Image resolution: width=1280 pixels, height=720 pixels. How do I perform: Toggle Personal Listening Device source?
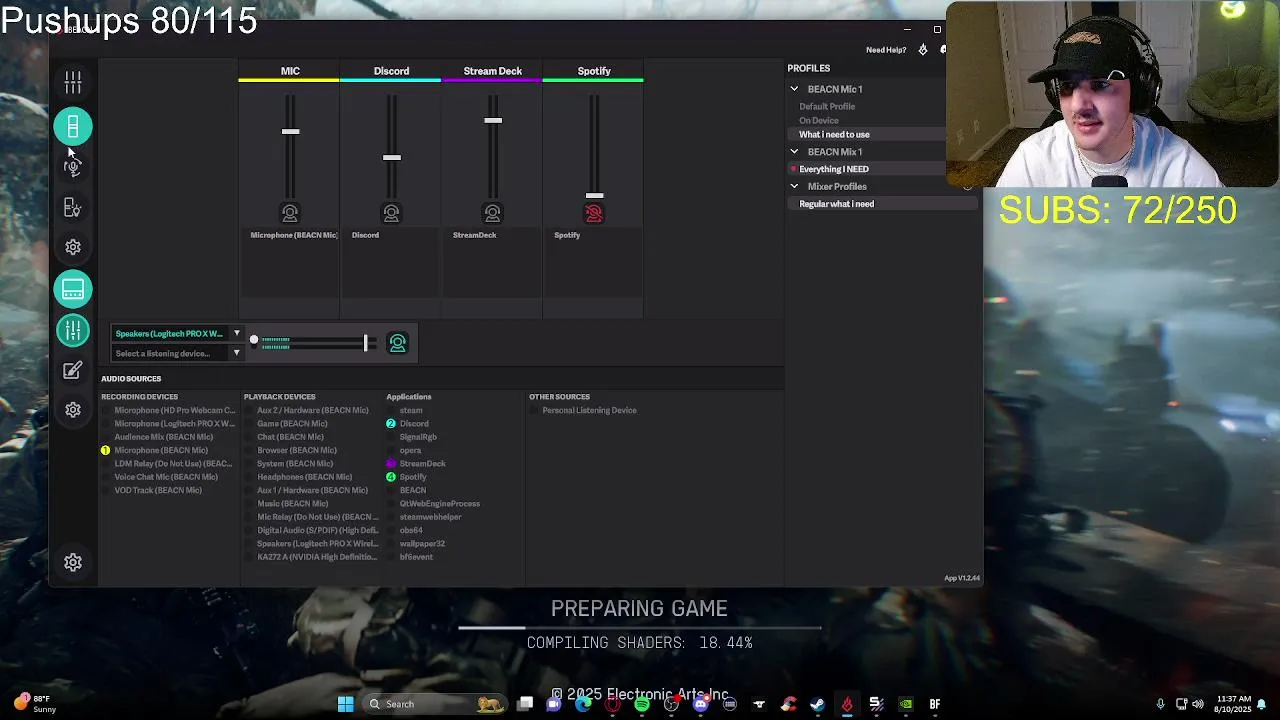[534, 410]
